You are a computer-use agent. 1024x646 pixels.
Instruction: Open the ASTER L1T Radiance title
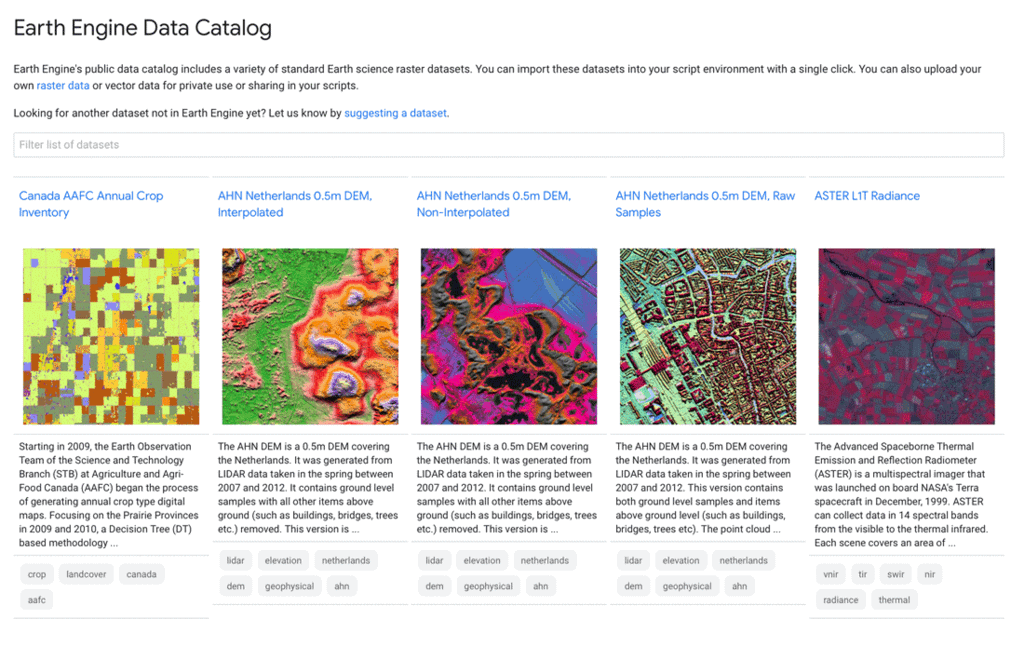pyautogui.click(x=867, y=196)
